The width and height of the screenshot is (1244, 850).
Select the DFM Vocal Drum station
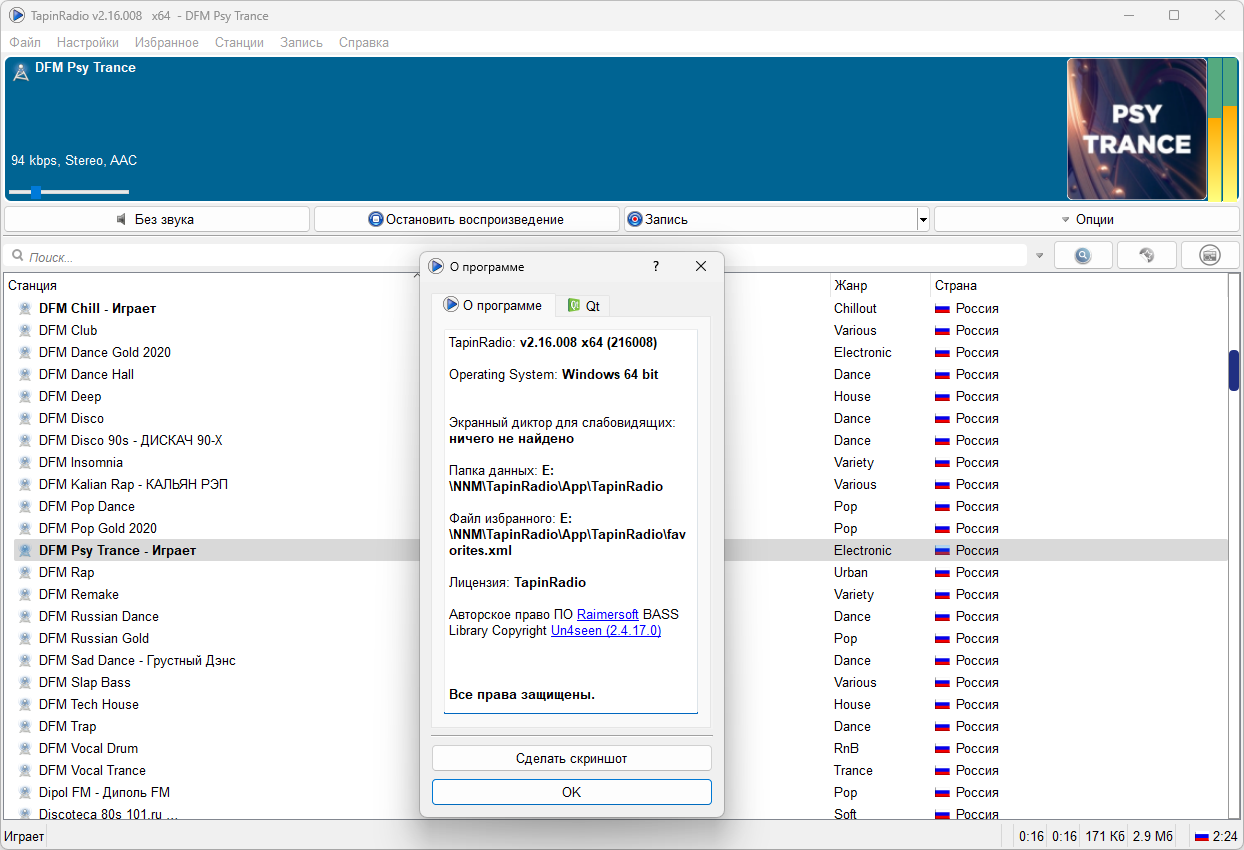coord(88,749)
